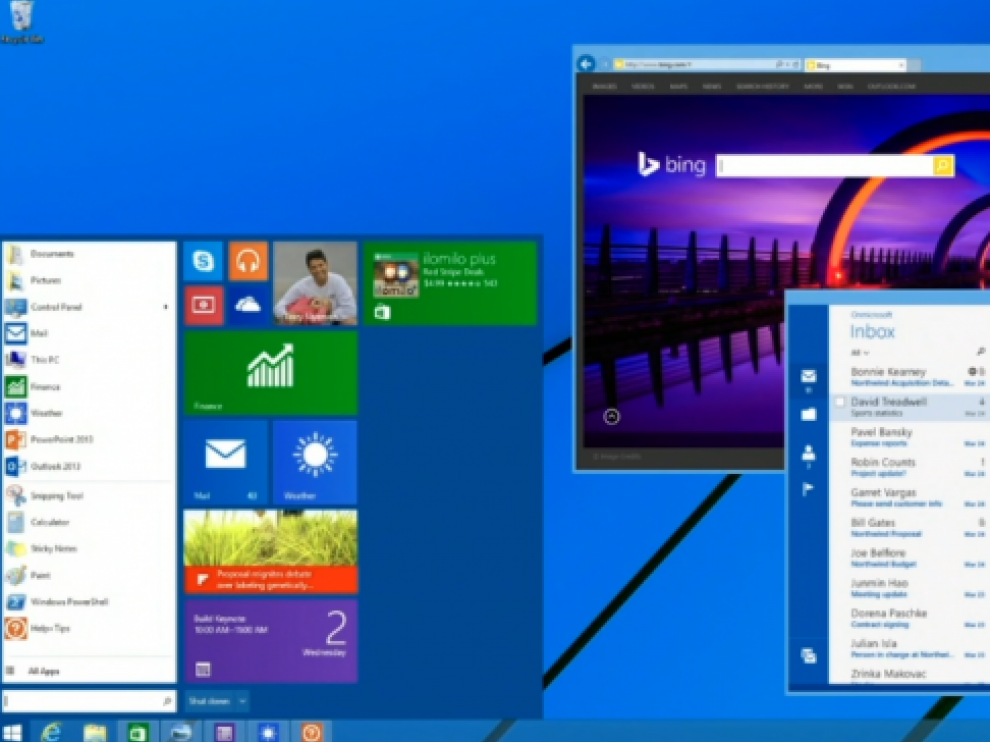The height and width of the screenshot is (742, 990).
Task: Open email from Pavel Bansky
Action: click(x=909, y=437)
